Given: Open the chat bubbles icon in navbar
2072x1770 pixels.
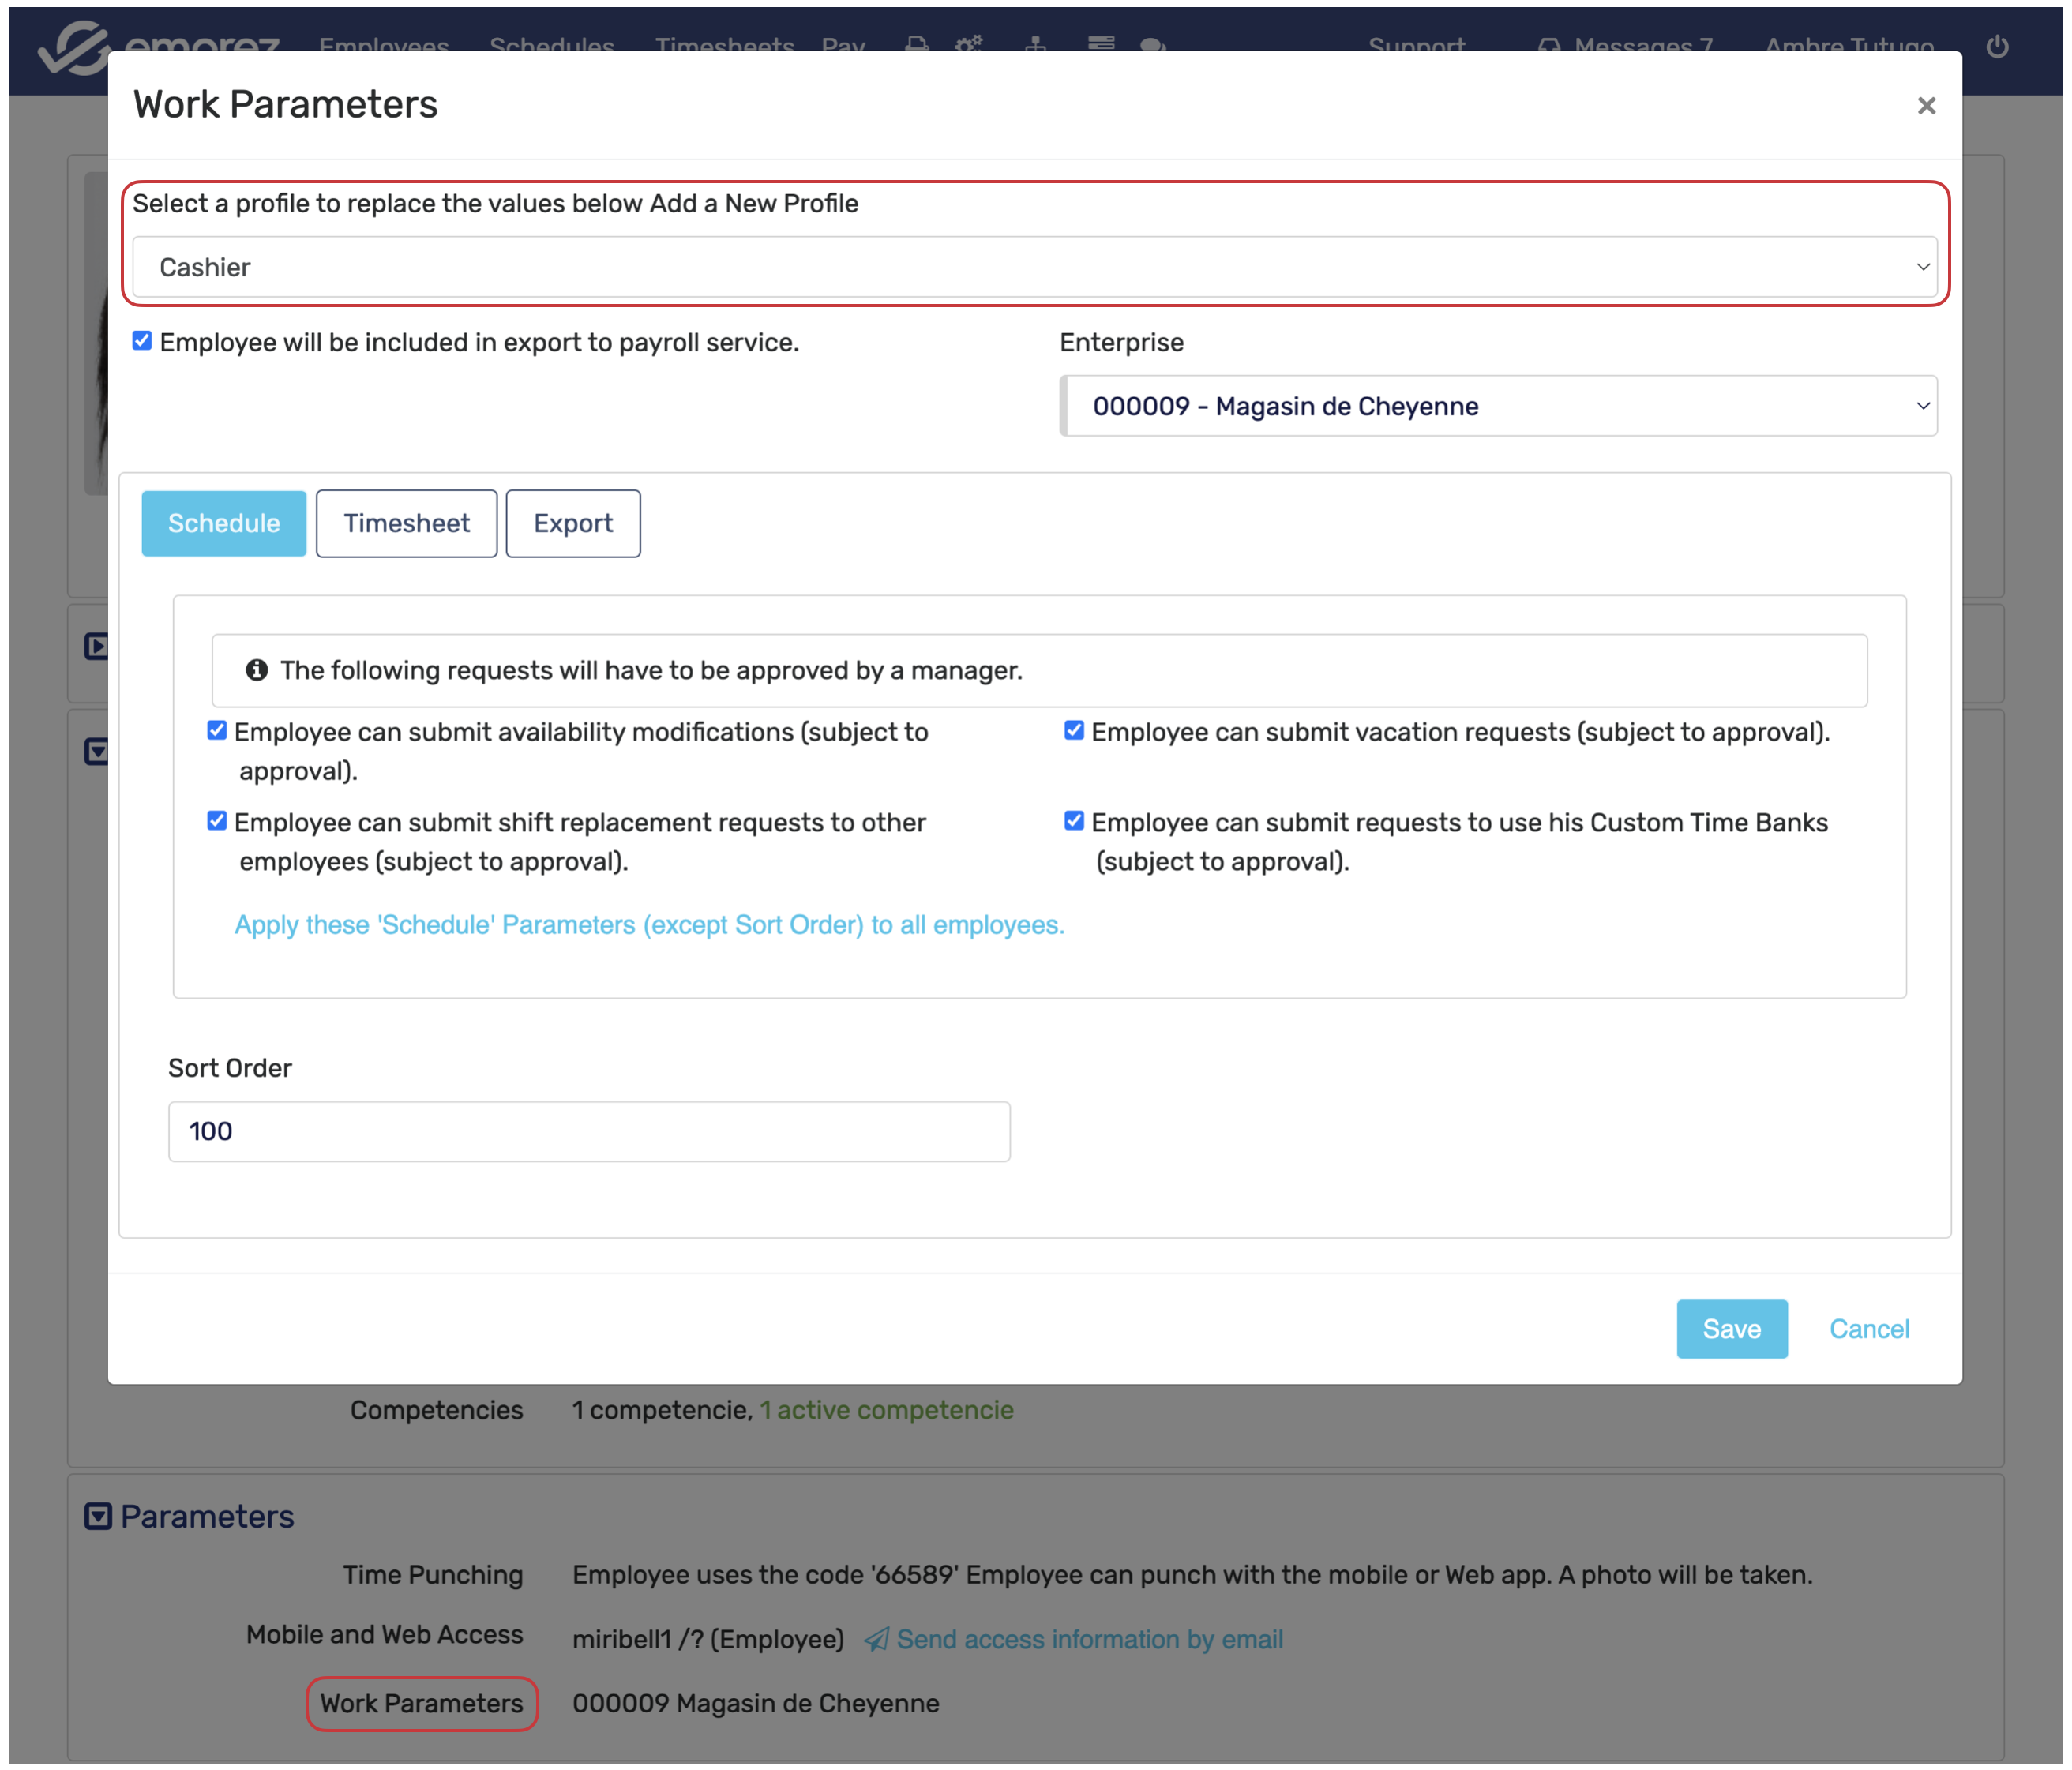Looking at the screenshot, I should point(1153,45).
